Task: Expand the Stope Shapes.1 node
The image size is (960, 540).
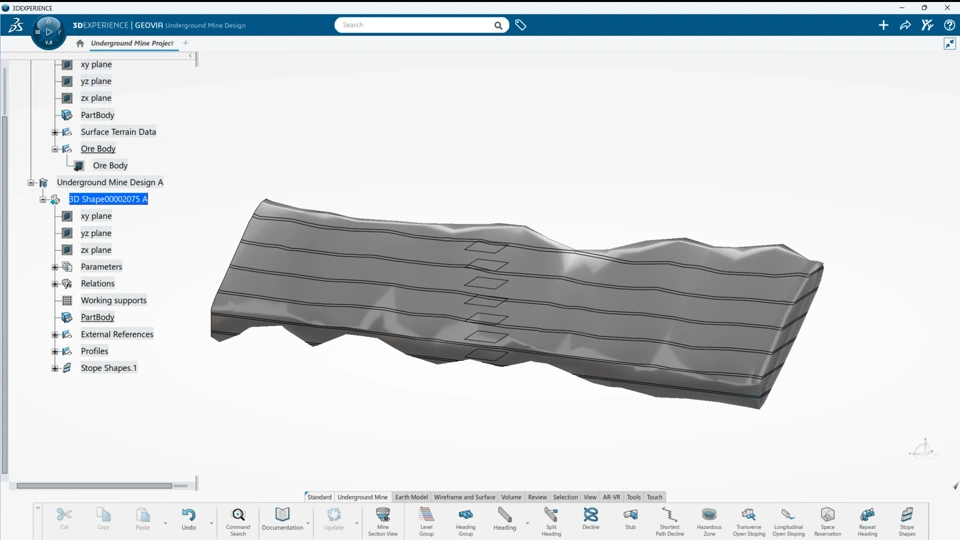Action: pos(54,368)
